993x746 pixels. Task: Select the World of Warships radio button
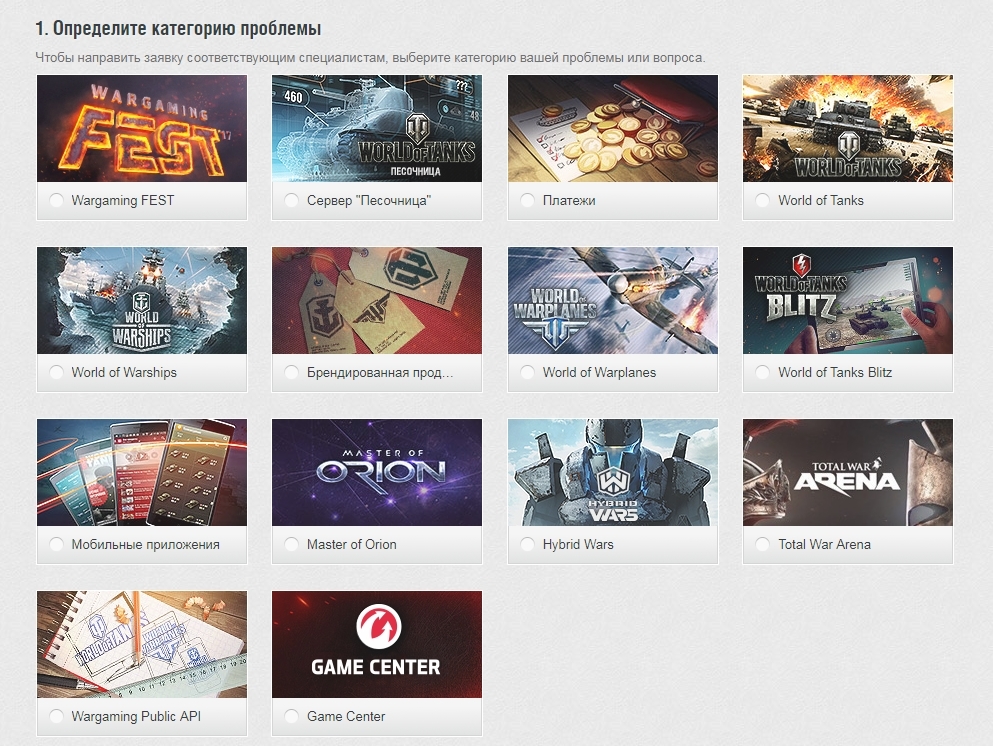(x=56, y=372)
